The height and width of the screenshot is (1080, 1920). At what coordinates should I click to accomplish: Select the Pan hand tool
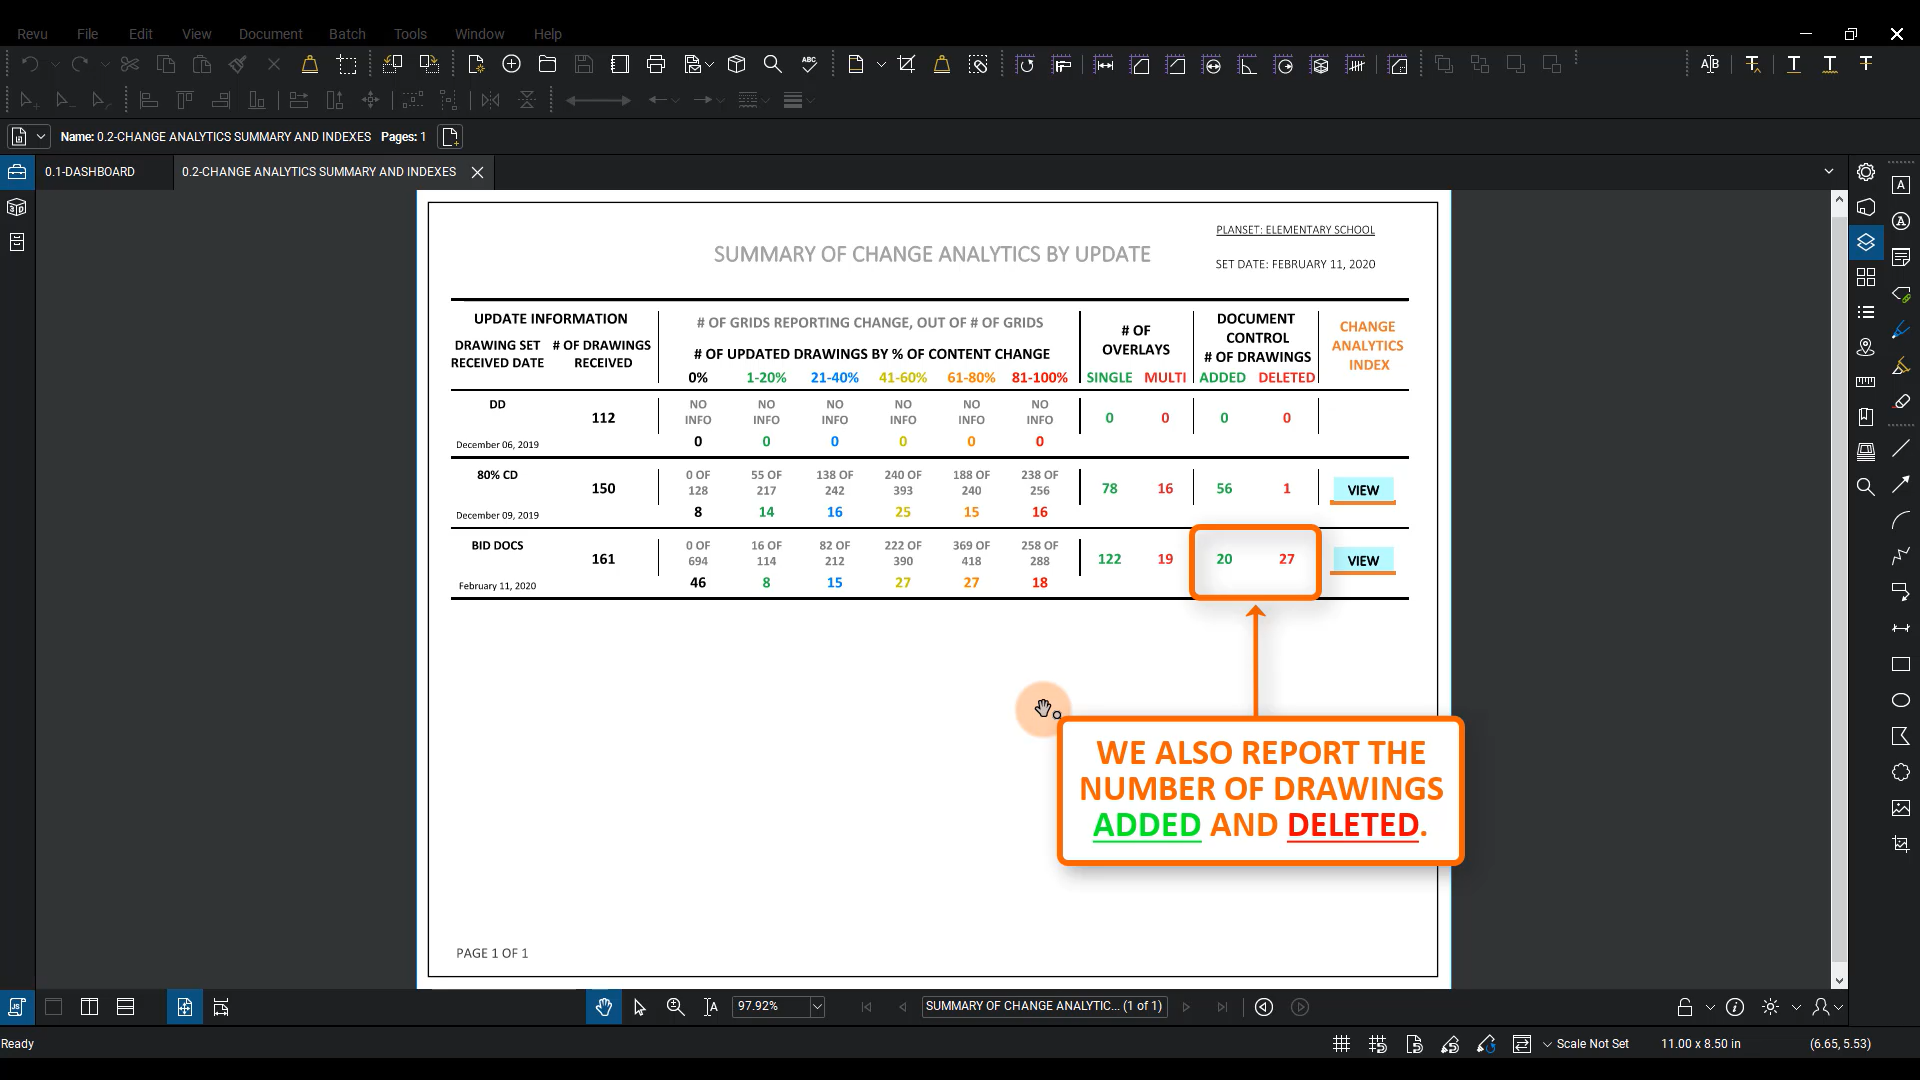(603, 1007)
